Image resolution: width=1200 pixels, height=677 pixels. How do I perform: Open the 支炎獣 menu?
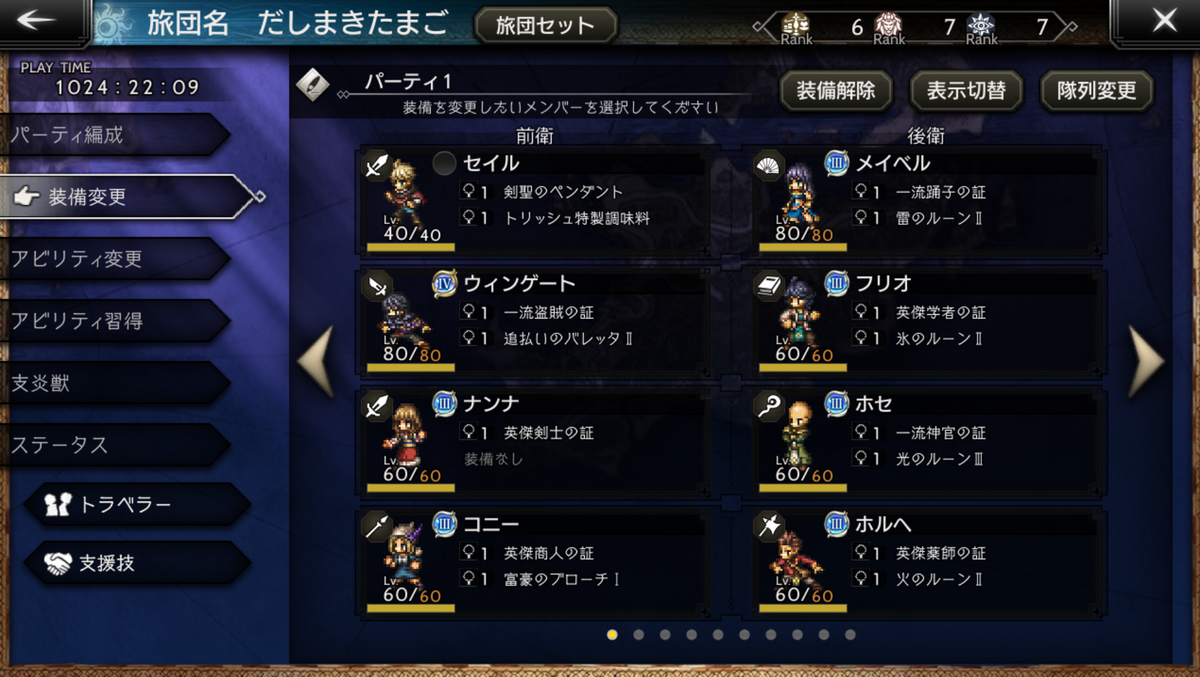(x=115, y=383)
